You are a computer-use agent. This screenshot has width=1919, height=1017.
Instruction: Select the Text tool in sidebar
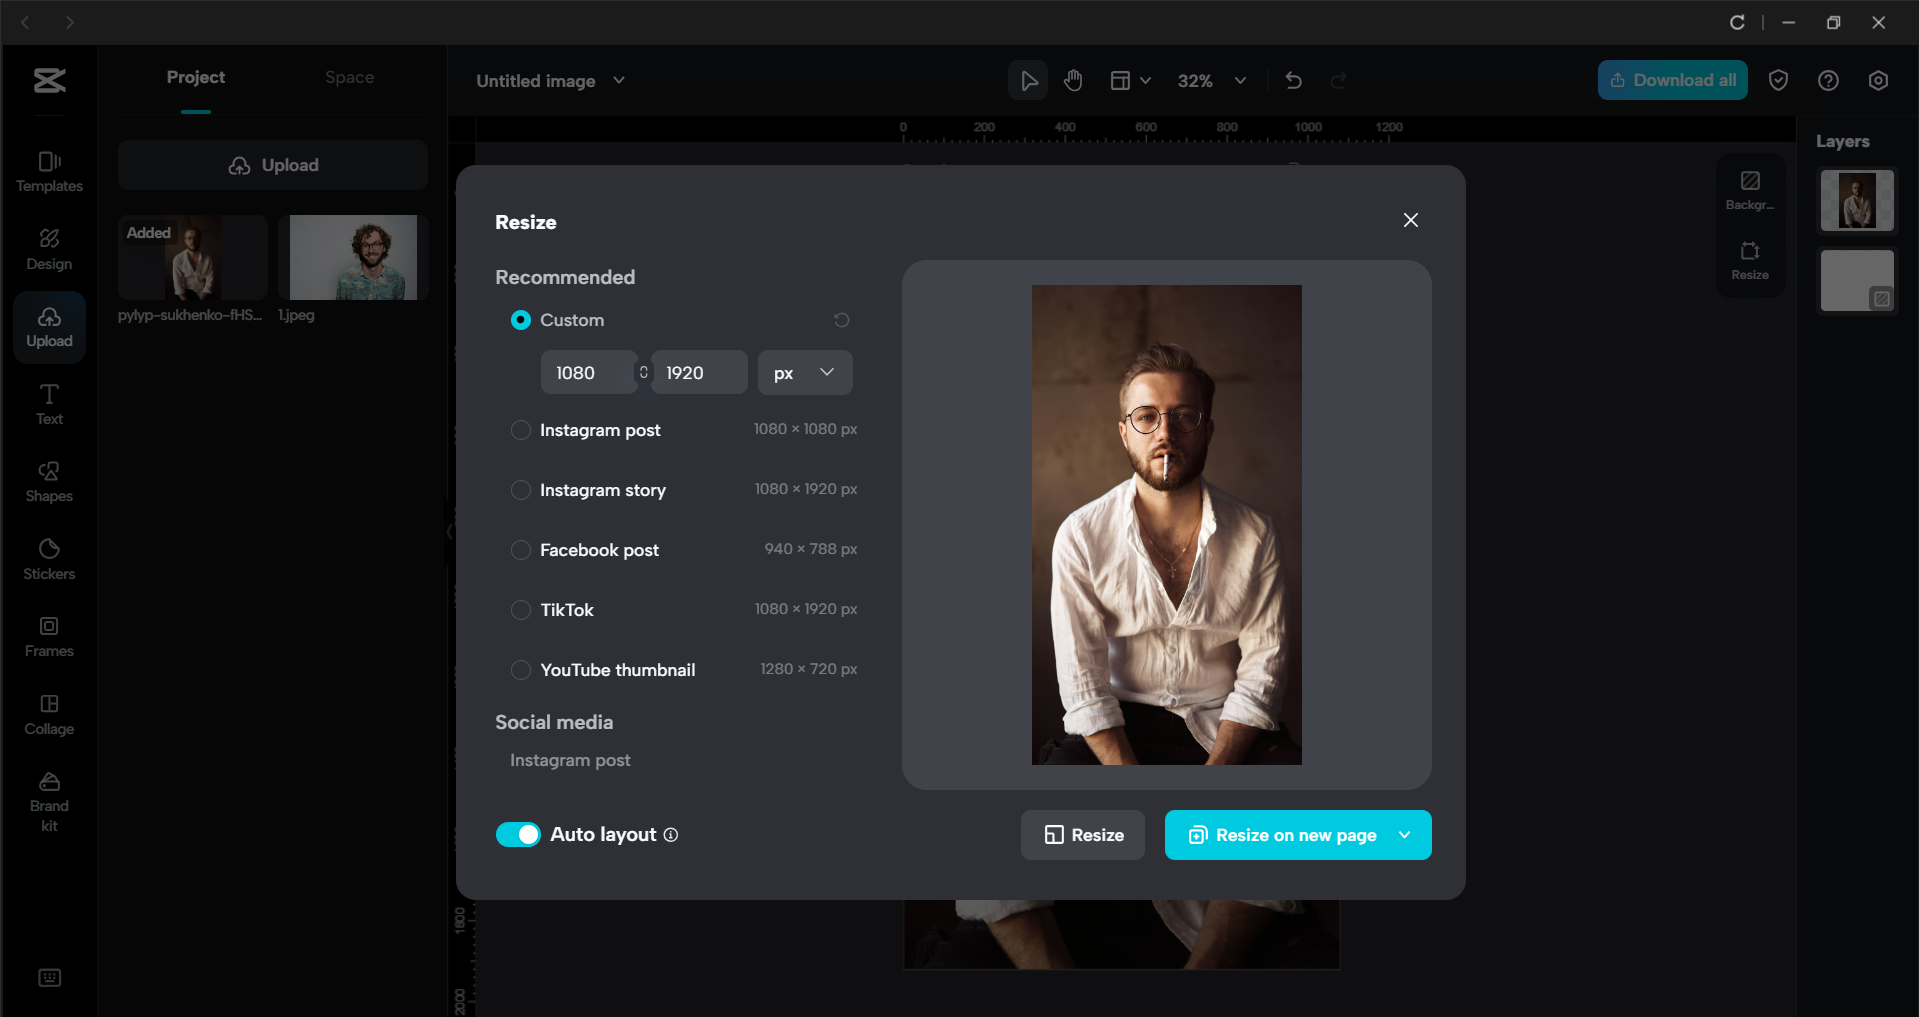click(x=49, y=404)
